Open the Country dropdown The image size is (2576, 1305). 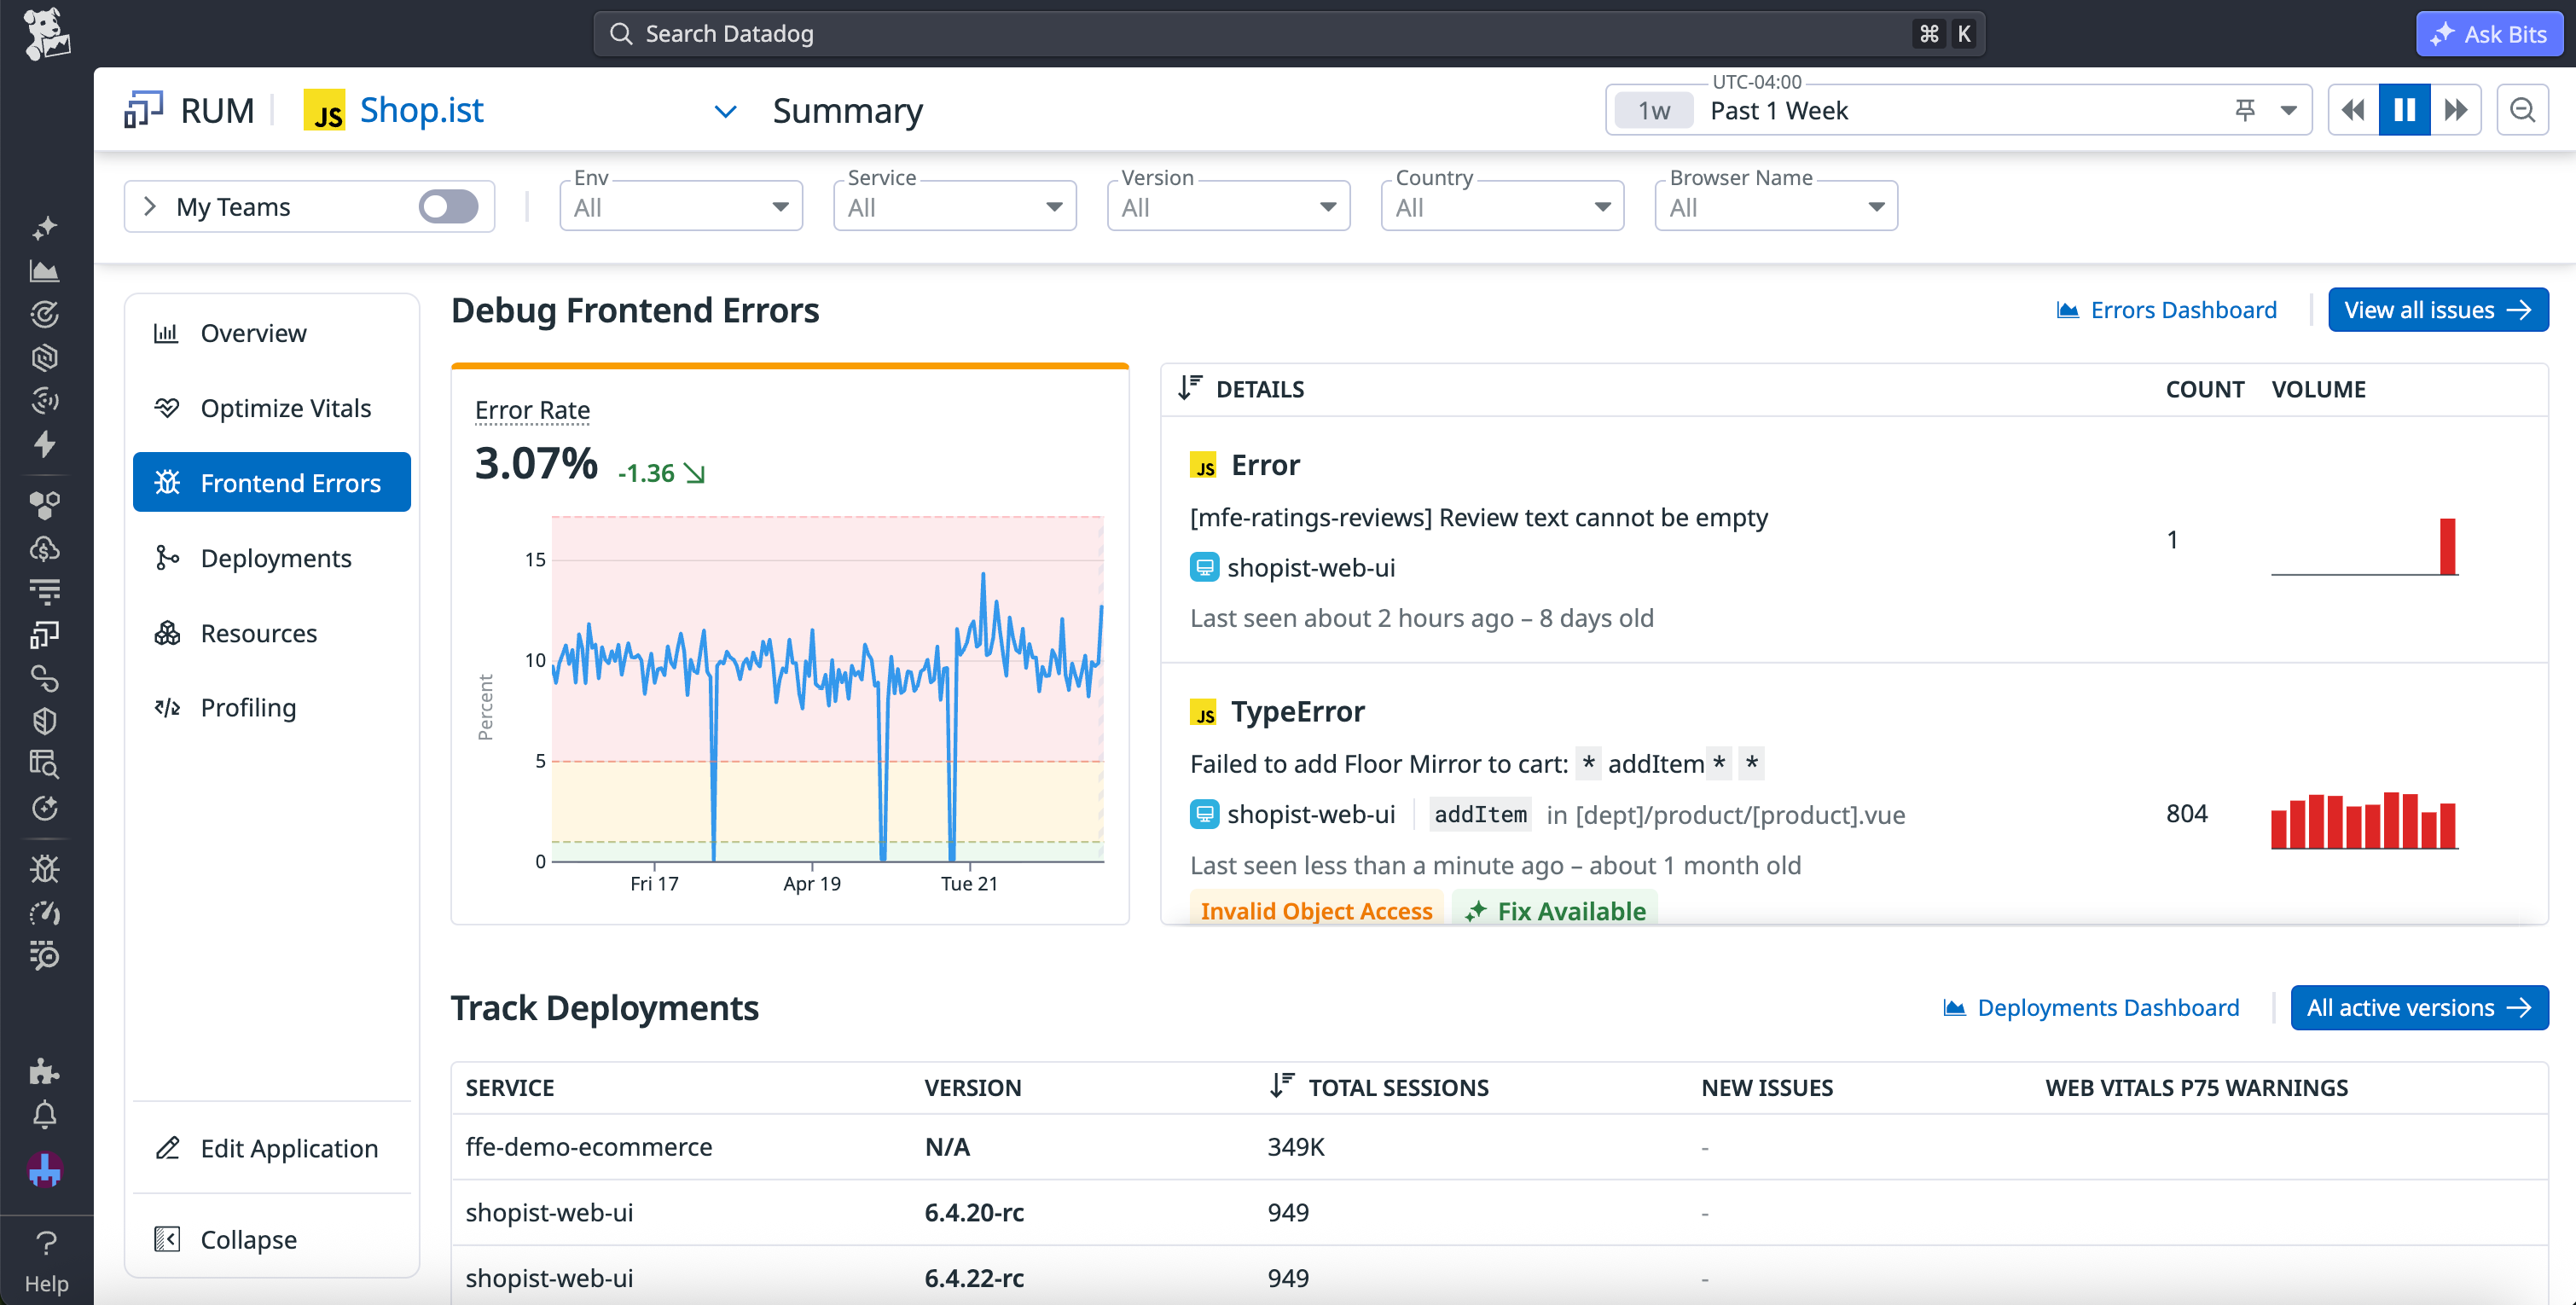coord(1503,207)
